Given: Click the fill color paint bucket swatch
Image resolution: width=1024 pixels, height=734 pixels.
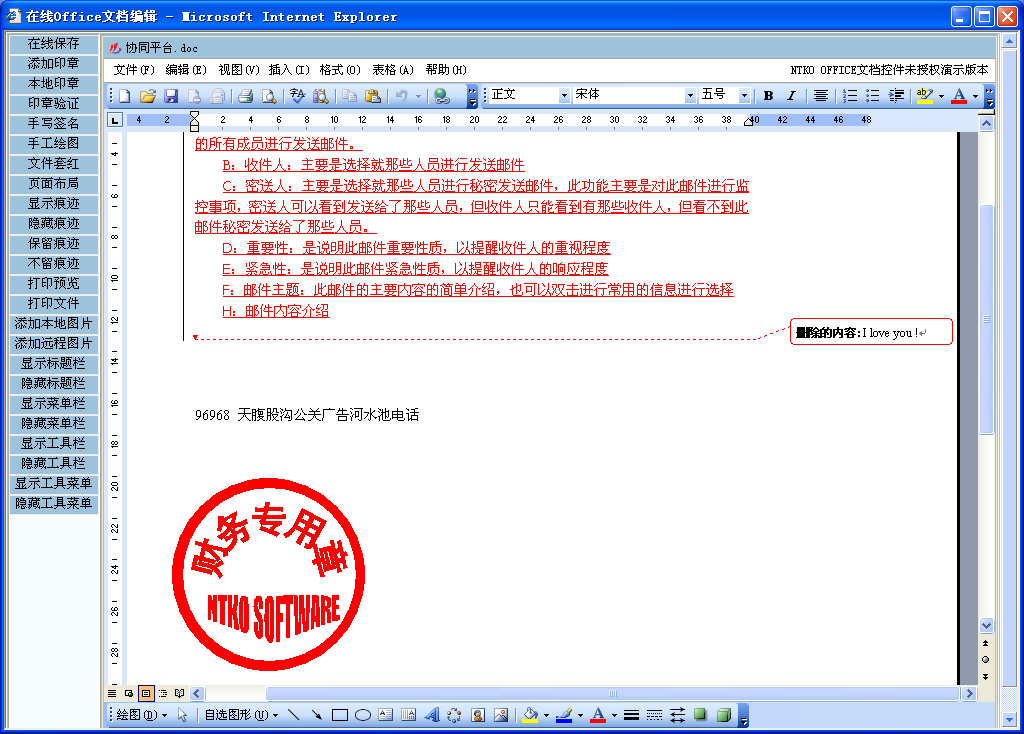Looking at the screenshot, I should coord(530,715).
